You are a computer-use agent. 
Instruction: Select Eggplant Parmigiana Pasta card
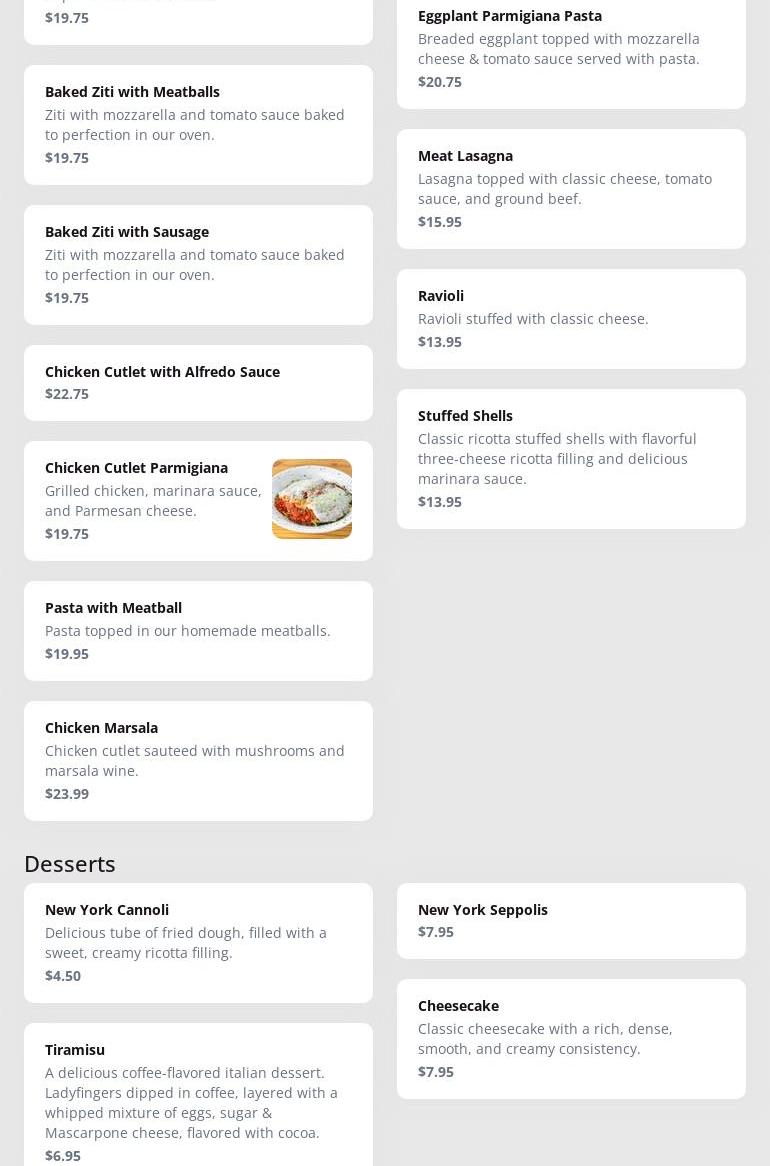571,51
